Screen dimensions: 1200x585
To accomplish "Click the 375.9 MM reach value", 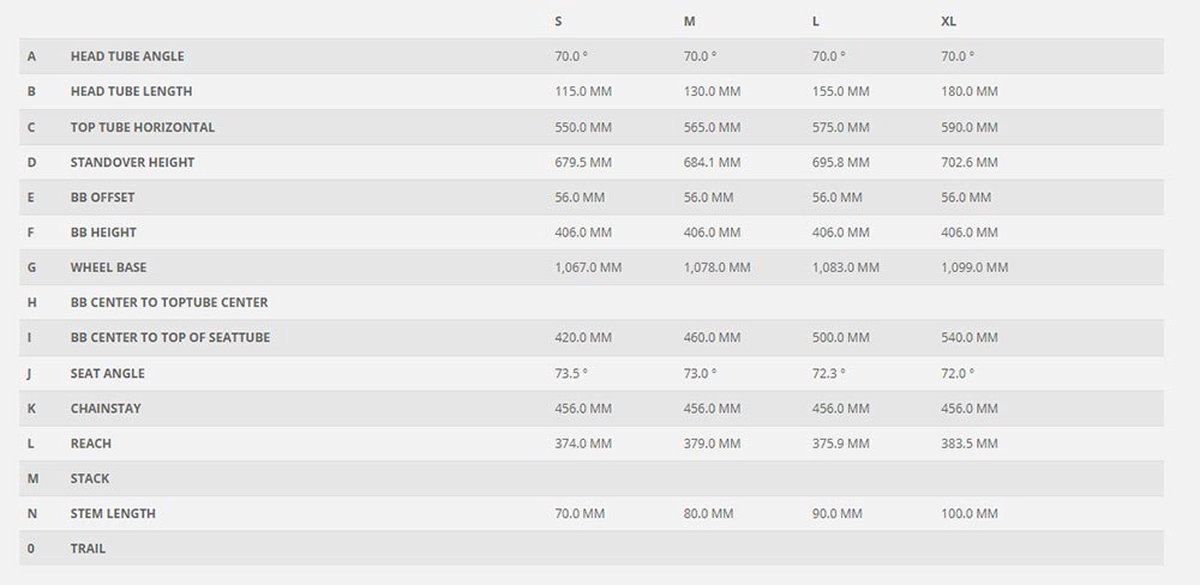I will [x=840, y=444].
